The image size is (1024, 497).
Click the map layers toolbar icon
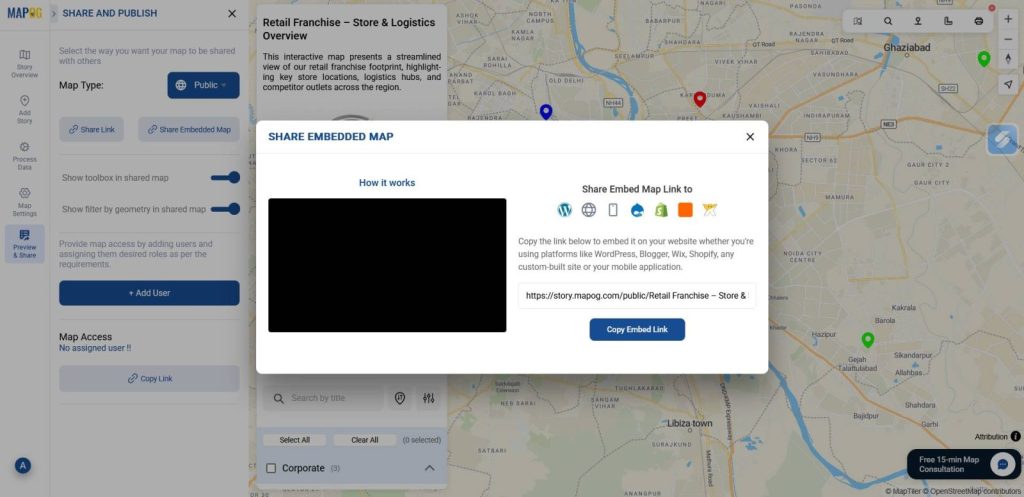tap(857, 21)
